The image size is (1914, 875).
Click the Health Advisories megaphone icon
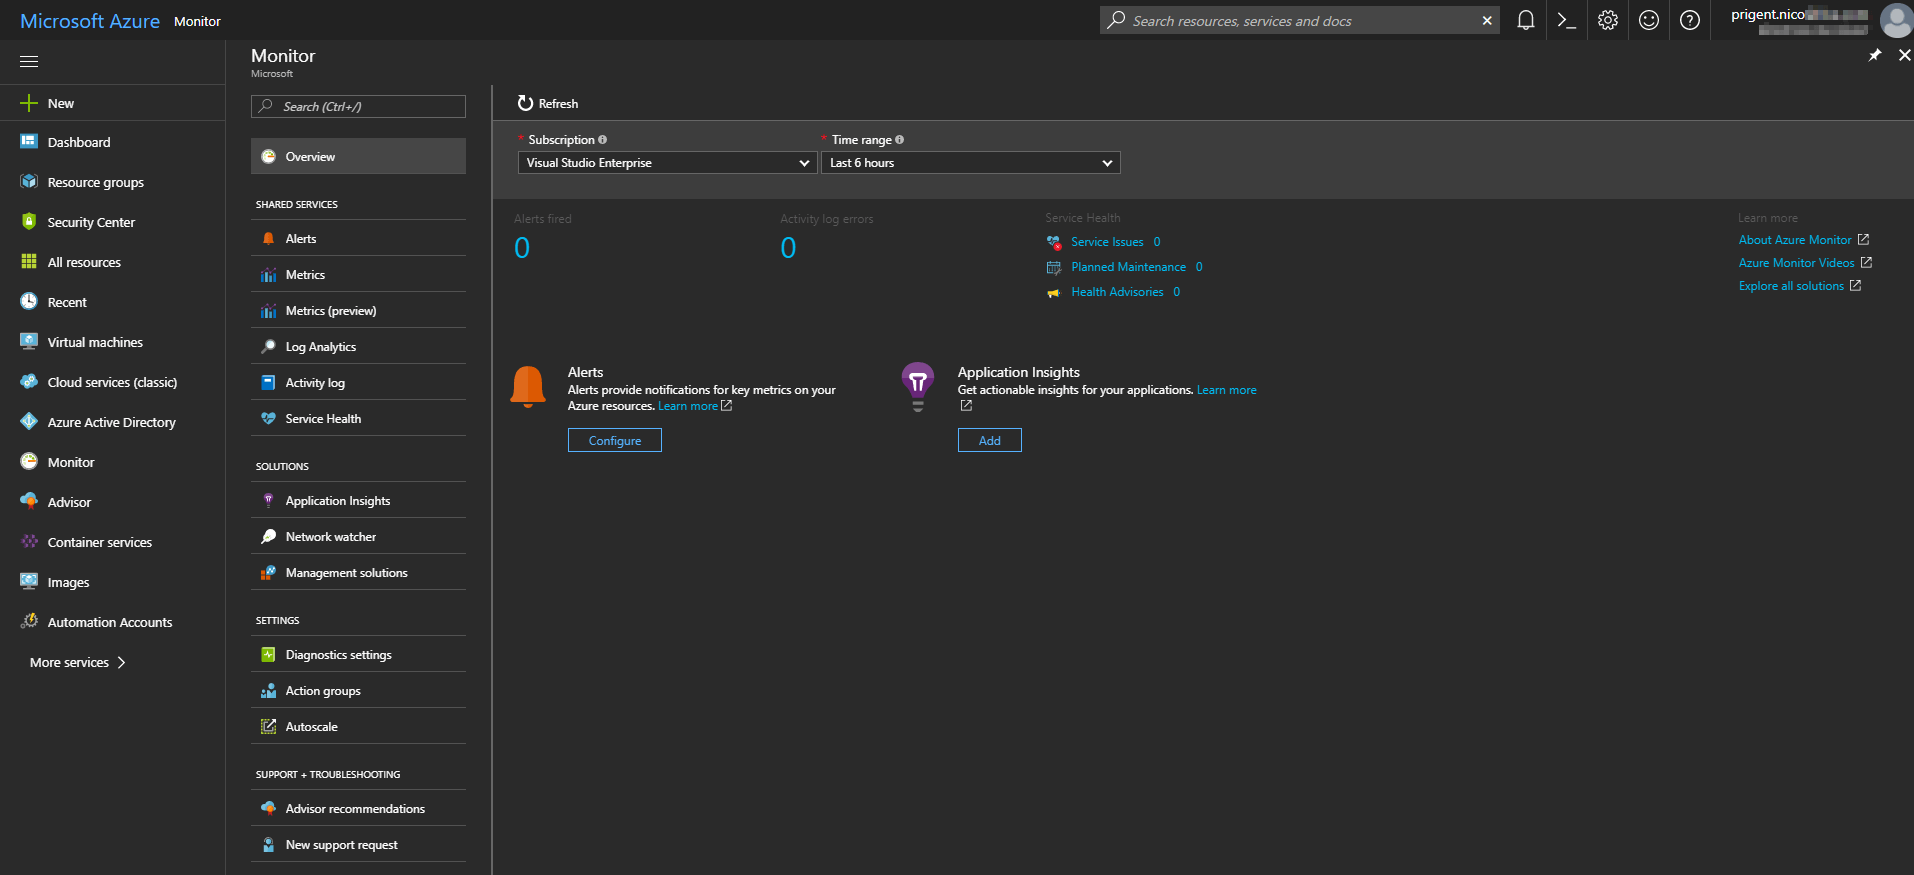click(1054, 292)
